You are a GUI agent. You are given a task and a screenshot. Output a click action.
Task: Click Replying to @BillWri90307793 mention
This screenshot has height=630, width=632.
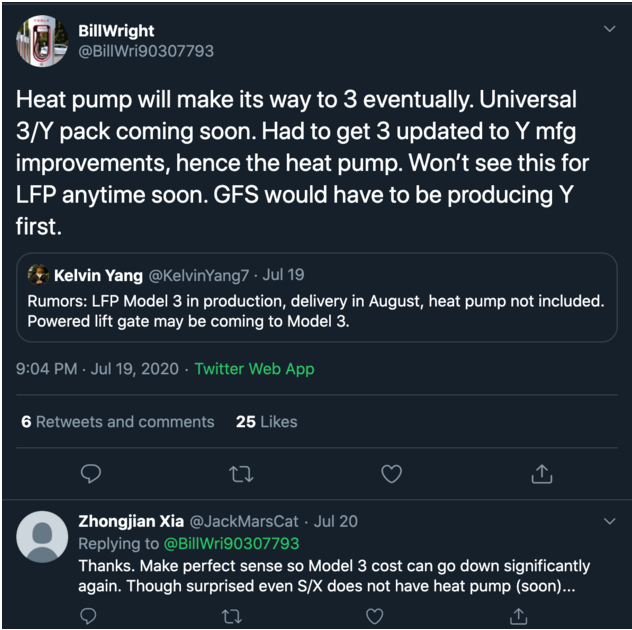coord(231,544)
